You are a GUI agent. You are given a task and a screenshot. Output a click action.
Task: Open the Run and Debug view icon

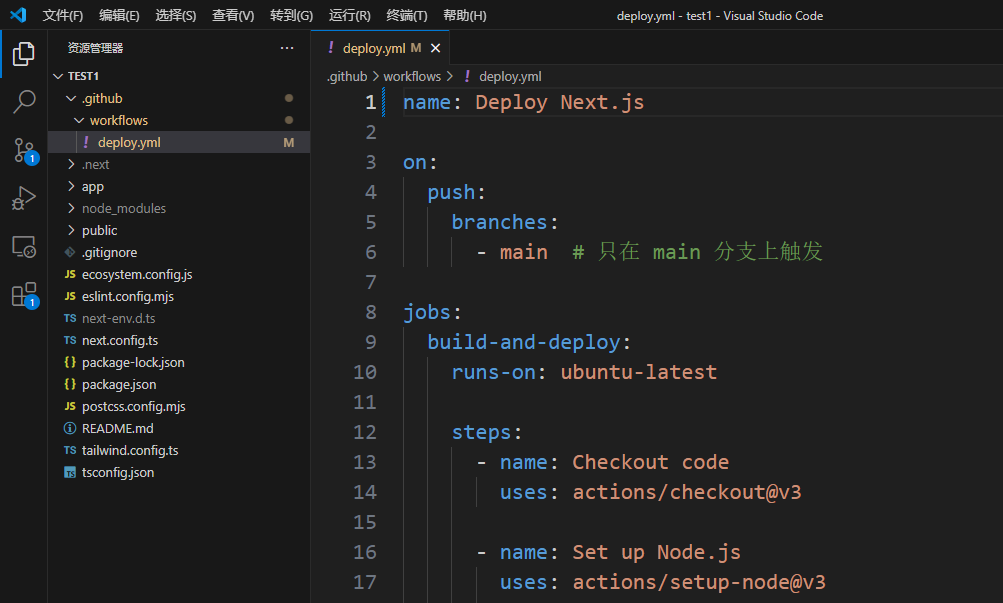pos(24,198)
